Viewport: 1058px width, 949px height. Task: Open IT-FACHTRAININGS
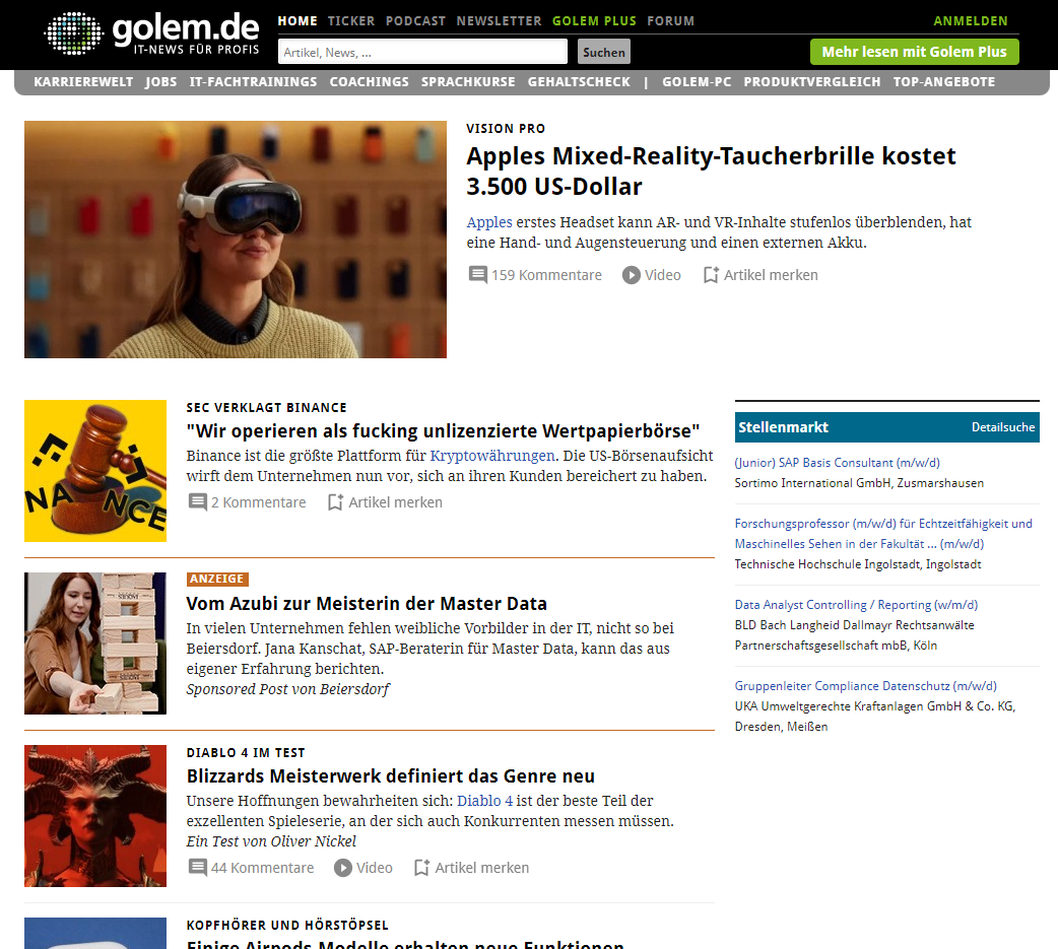tap(253, 82)
